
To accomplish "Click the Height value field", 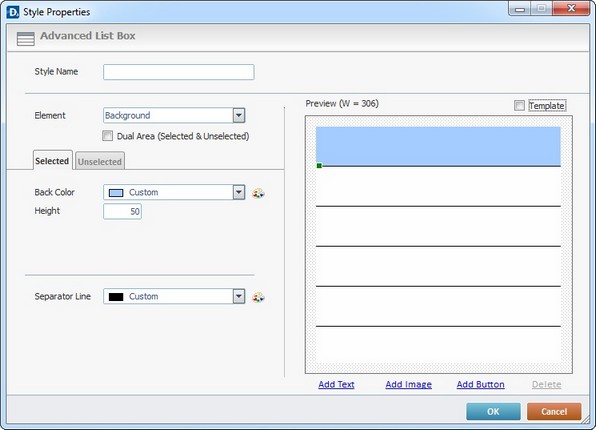I will pos(122,211).
